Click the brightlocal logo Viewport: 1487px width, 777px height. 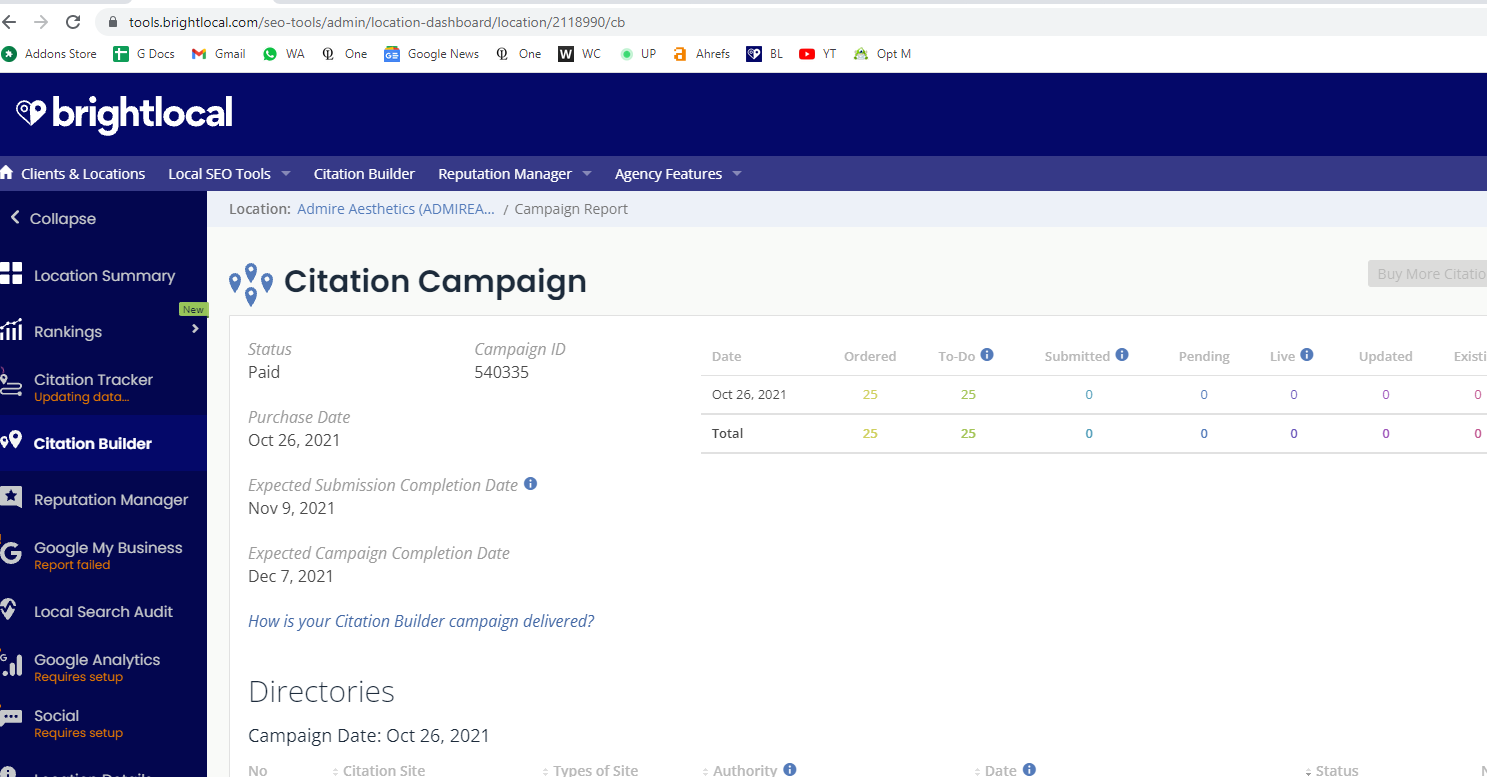click(124, 113)
